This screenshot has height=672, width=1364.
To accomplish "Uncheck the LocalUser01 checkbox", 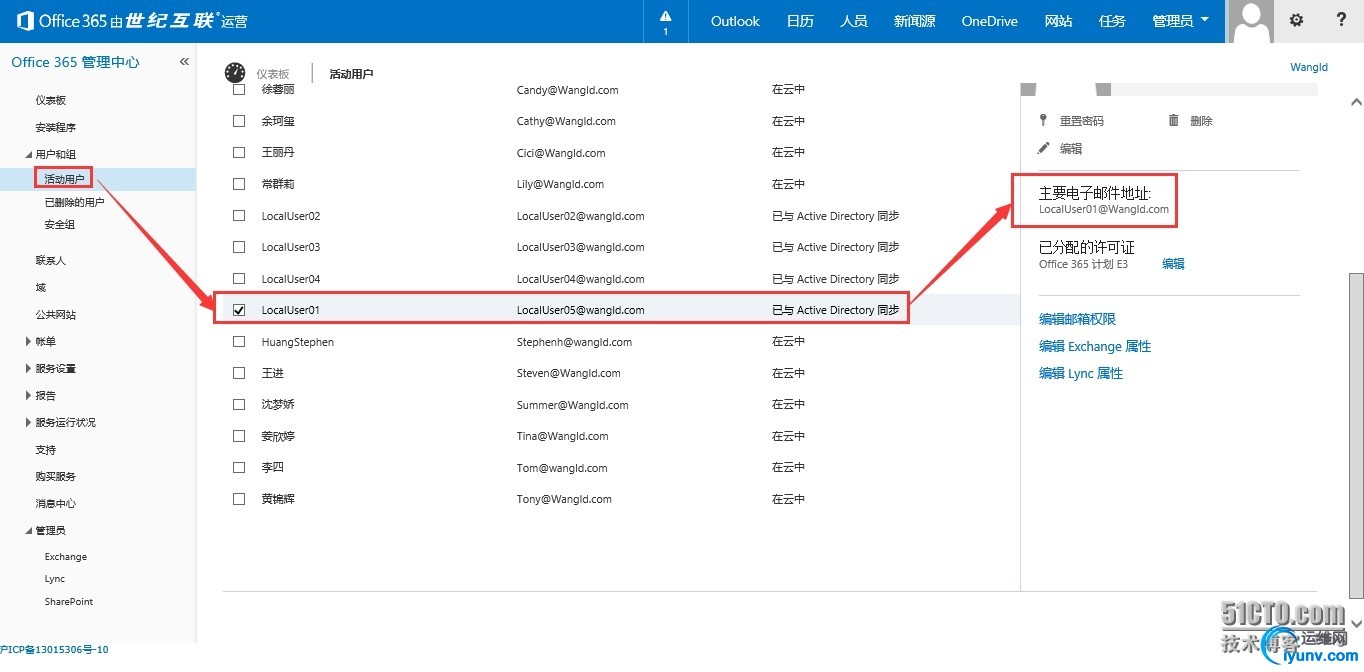I will click(239, 310).
